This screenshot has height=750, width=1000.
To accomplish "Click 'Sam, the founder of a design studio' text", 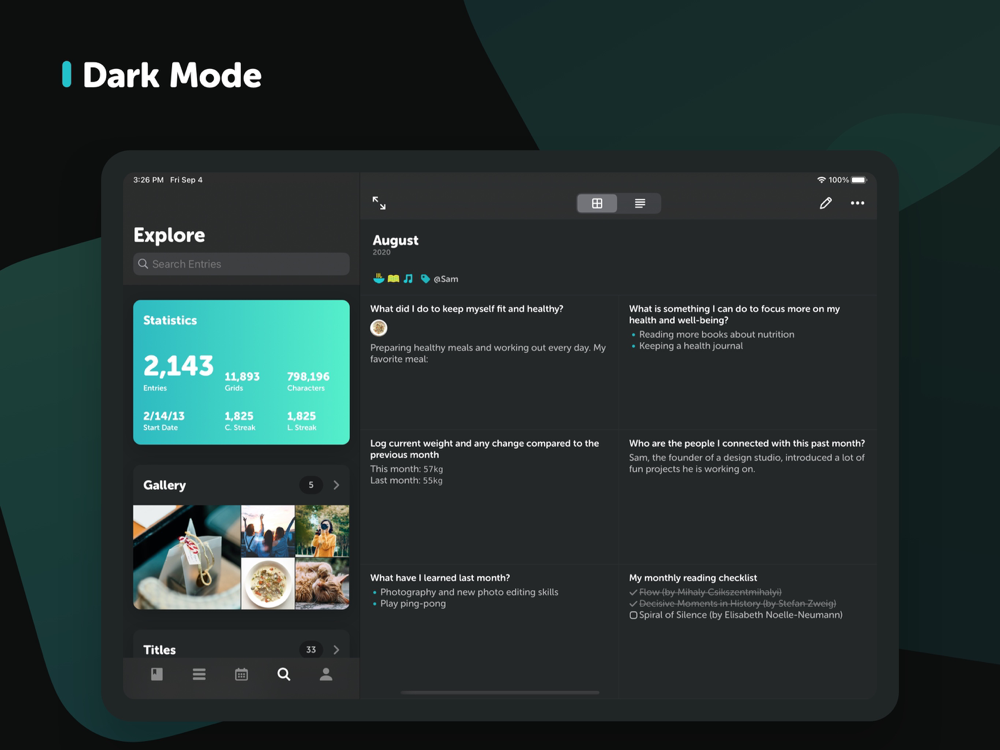I will (747, 463).
